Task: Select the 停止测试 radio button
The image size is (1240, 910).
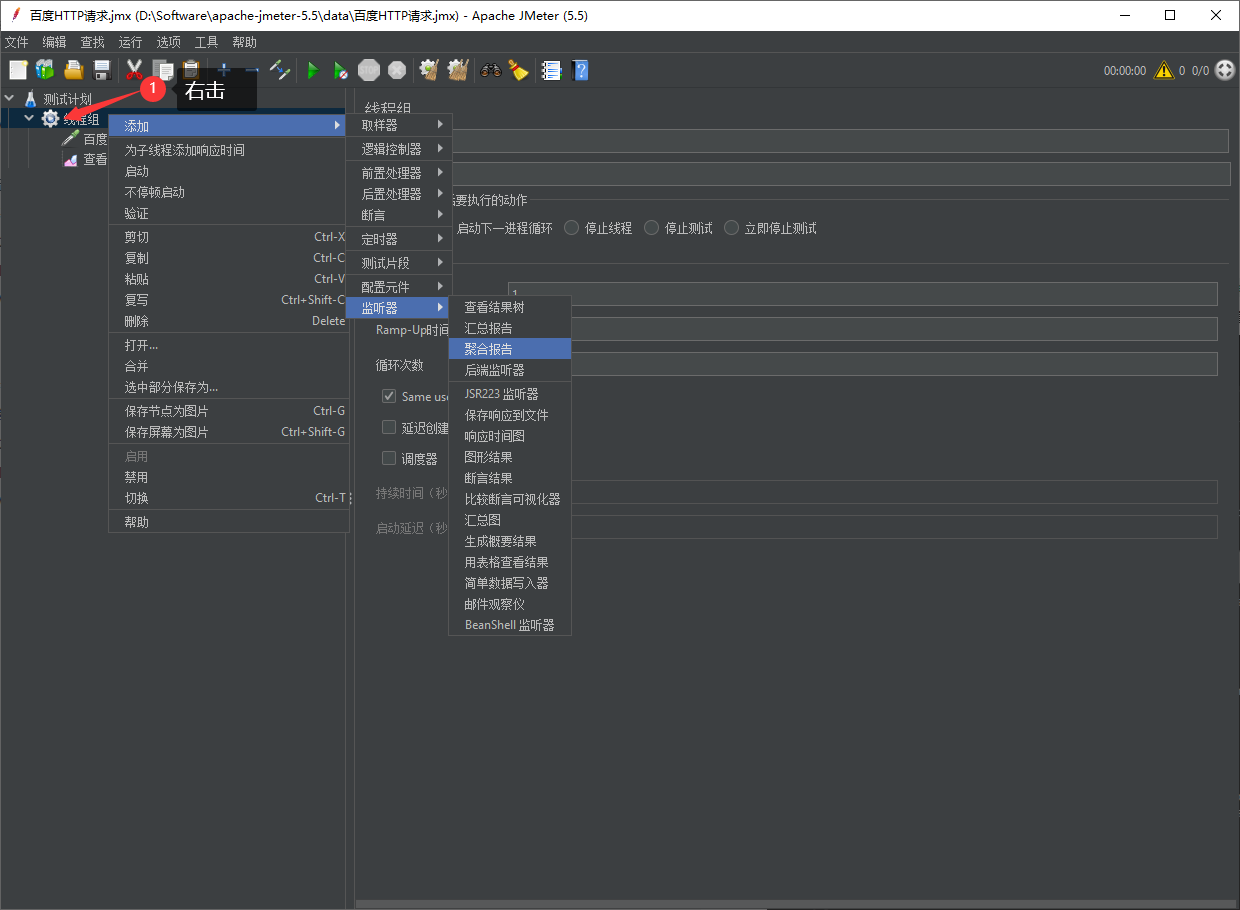Action: [x=652, y=228]
